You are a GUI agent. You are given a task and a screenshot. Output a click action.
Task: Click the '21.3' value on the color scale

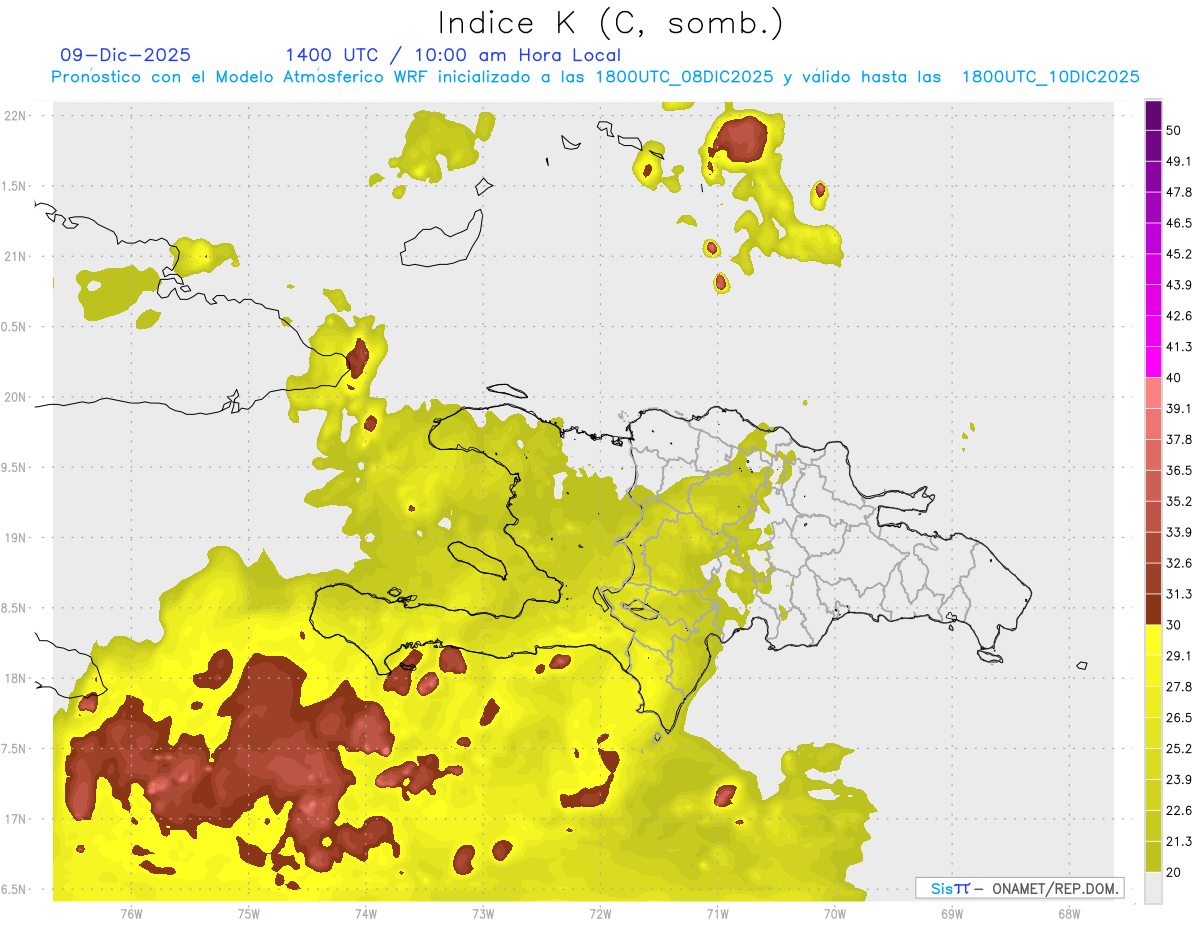(x=1179, y=842)
